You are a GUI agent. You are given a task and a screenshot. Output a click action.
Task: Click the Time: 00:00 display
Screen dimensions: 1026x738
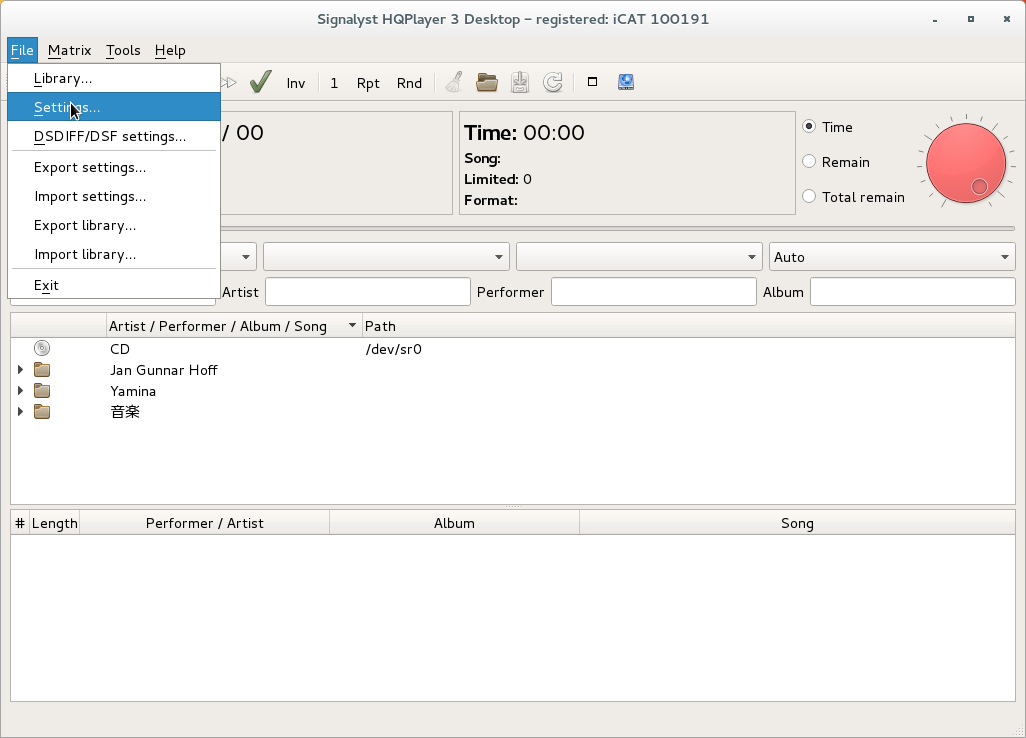point(524,133)
